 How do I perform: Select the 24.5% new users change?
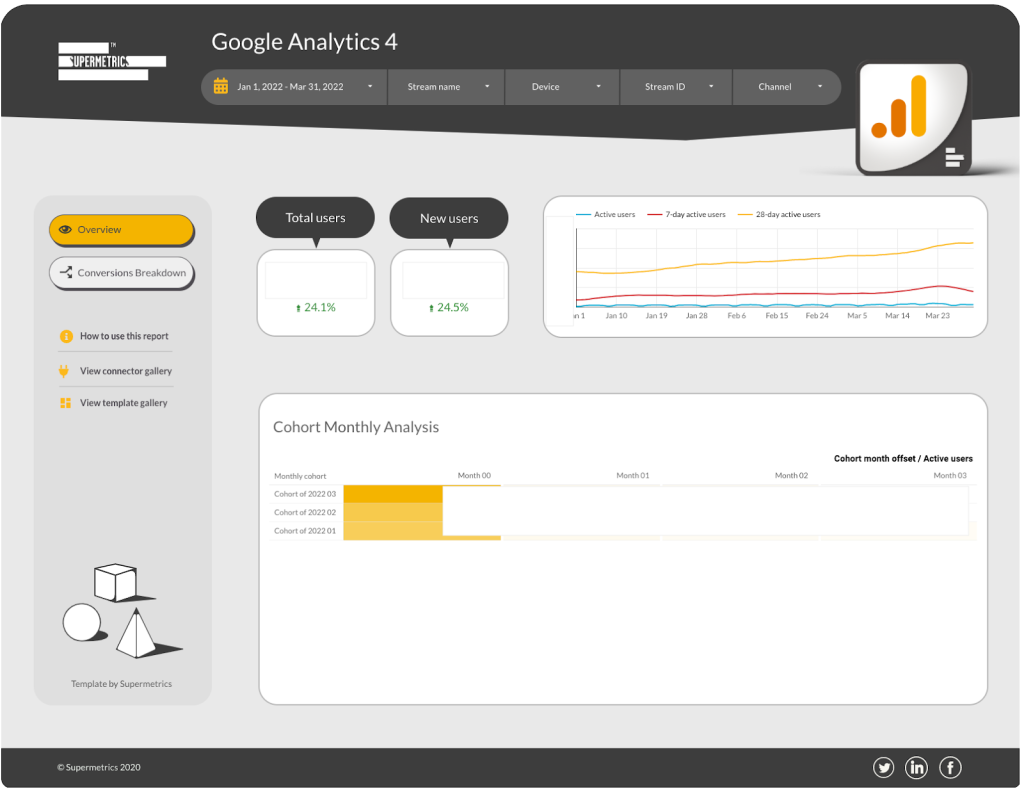pos(449,308)
